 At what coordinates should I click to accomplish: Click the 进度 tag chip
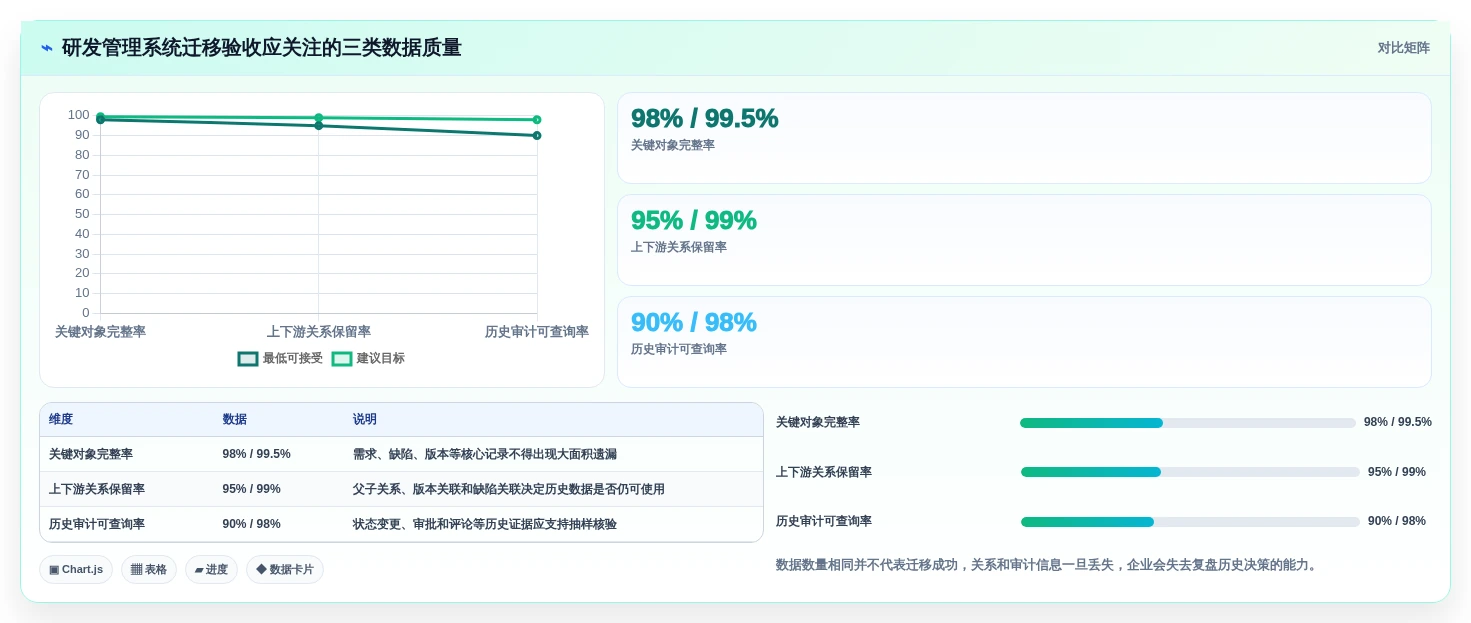pos(211,569)
